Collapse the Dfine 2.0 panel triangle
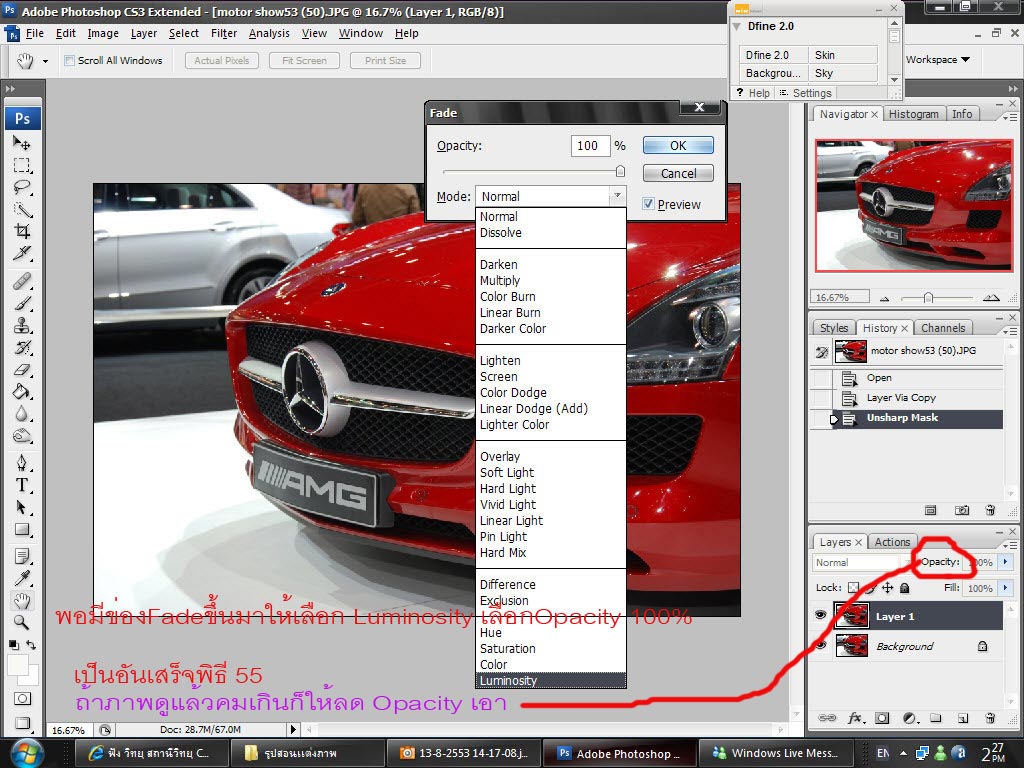1024x768 pixels. 737,27
